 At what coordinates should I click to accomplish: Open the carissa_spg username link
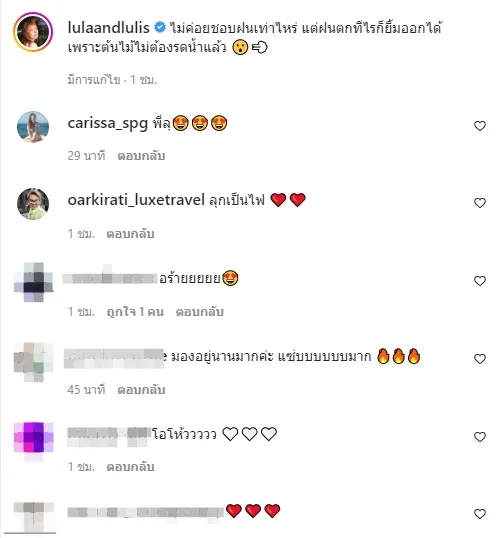coord(107,123)
